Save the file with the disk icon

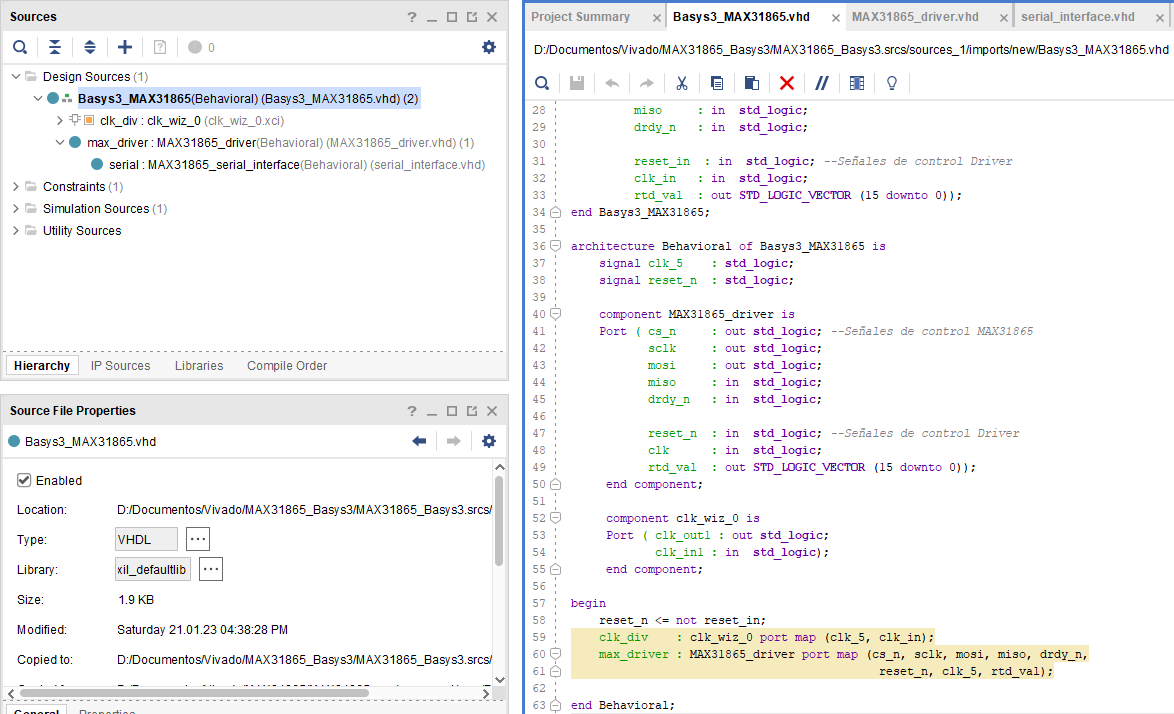click(x=577, y=83)
